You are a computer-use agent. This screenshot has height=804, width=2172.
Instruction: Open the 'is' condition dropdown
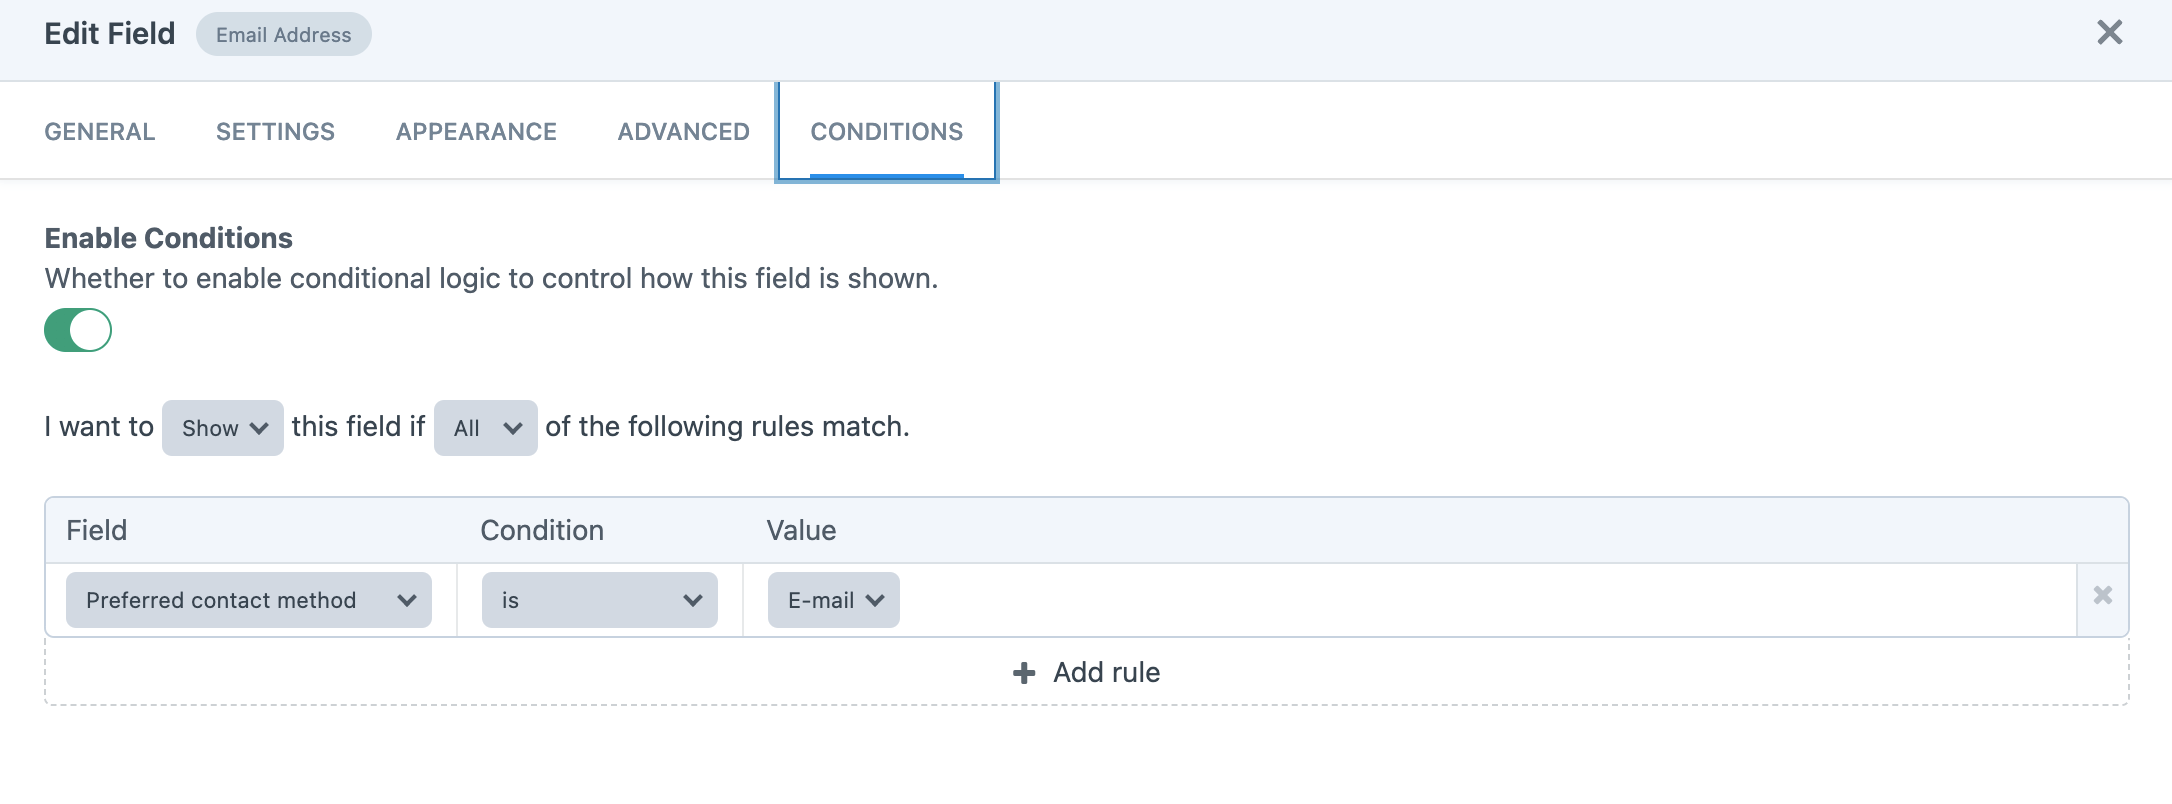pos(598,600)
